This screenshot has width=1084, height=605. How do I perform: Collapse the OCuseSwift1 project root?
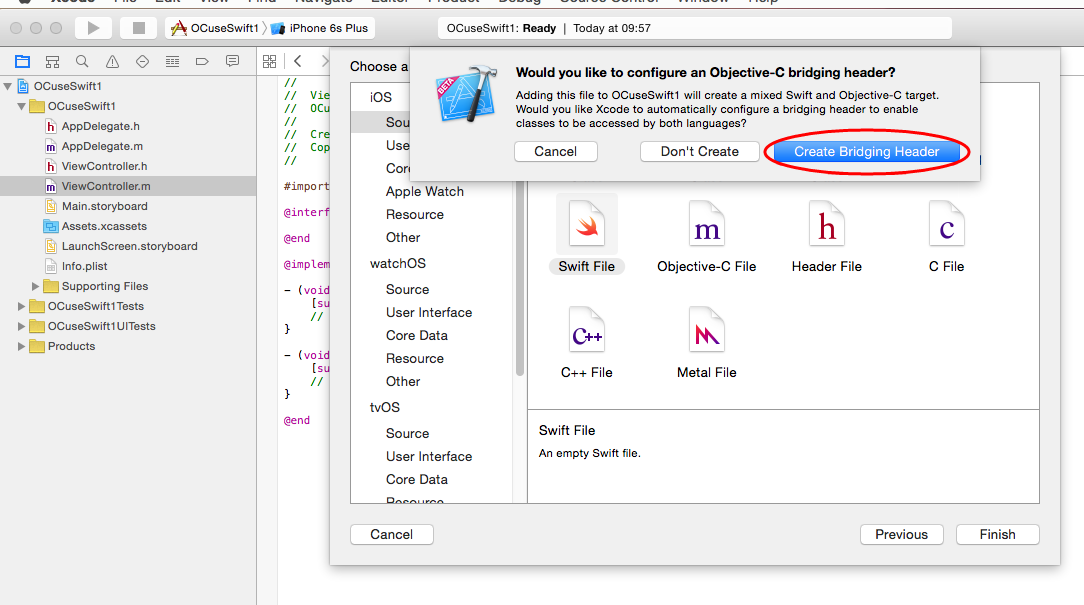[x=8, y=86]
